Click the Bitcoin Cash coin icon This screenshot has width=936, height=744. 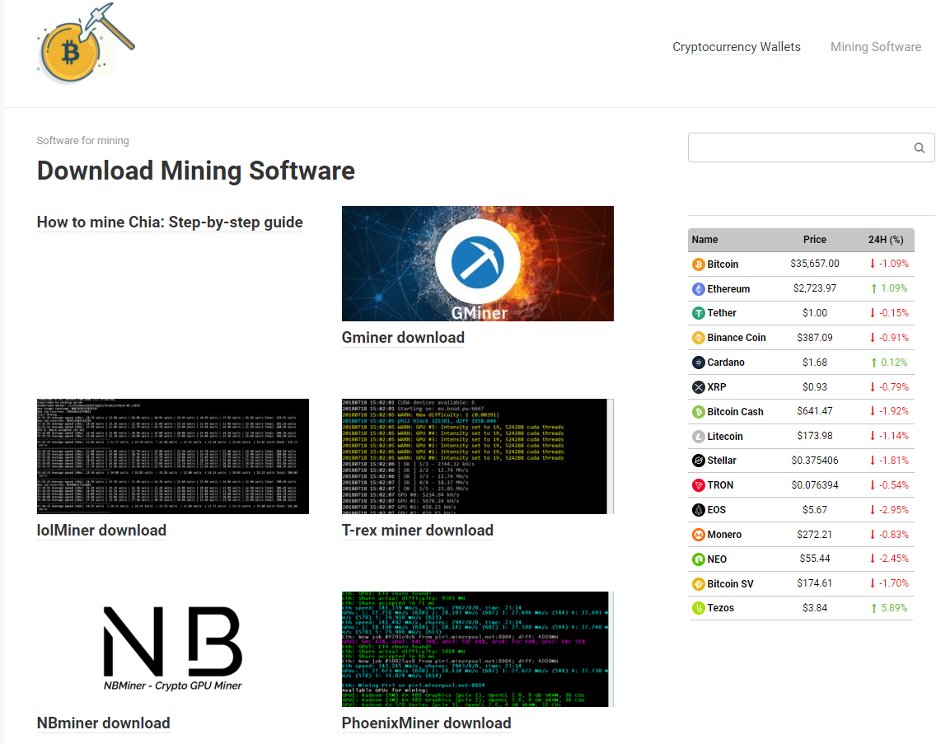pyautogui.click(x=698, y=411)
